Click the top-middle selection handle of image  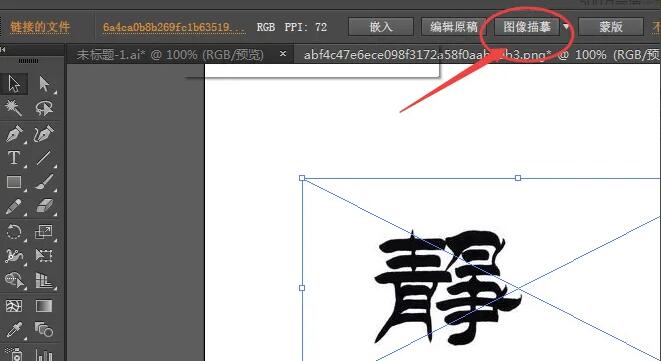(518, 178)
